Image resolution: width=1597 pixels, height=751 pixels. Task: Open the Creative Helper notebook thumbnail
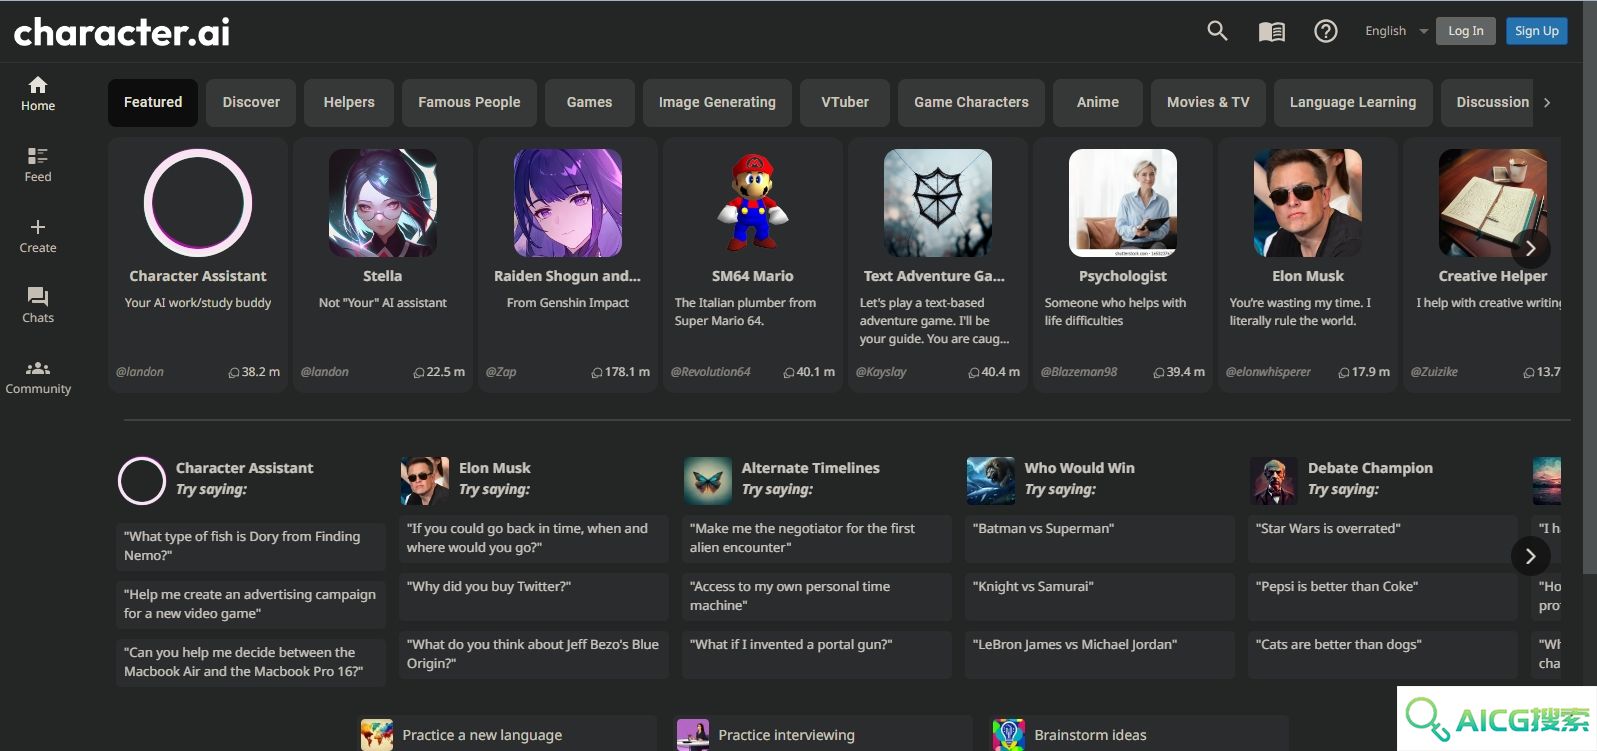(1493, 203)
